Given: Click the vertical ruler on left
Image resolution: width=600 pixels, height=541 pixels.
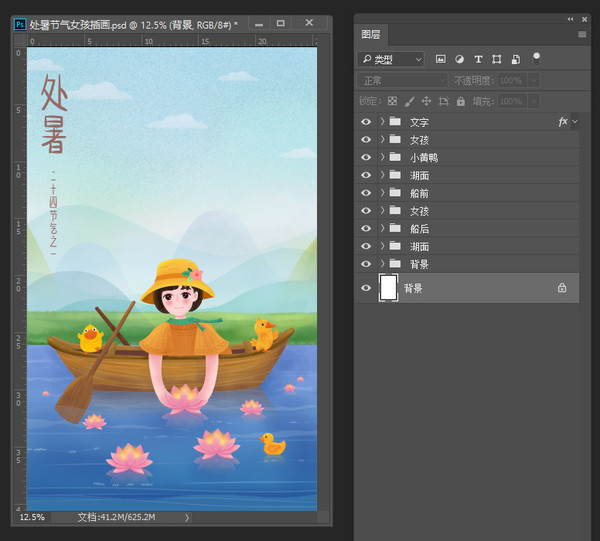Looking at the screenshot, I should [20, 279].
